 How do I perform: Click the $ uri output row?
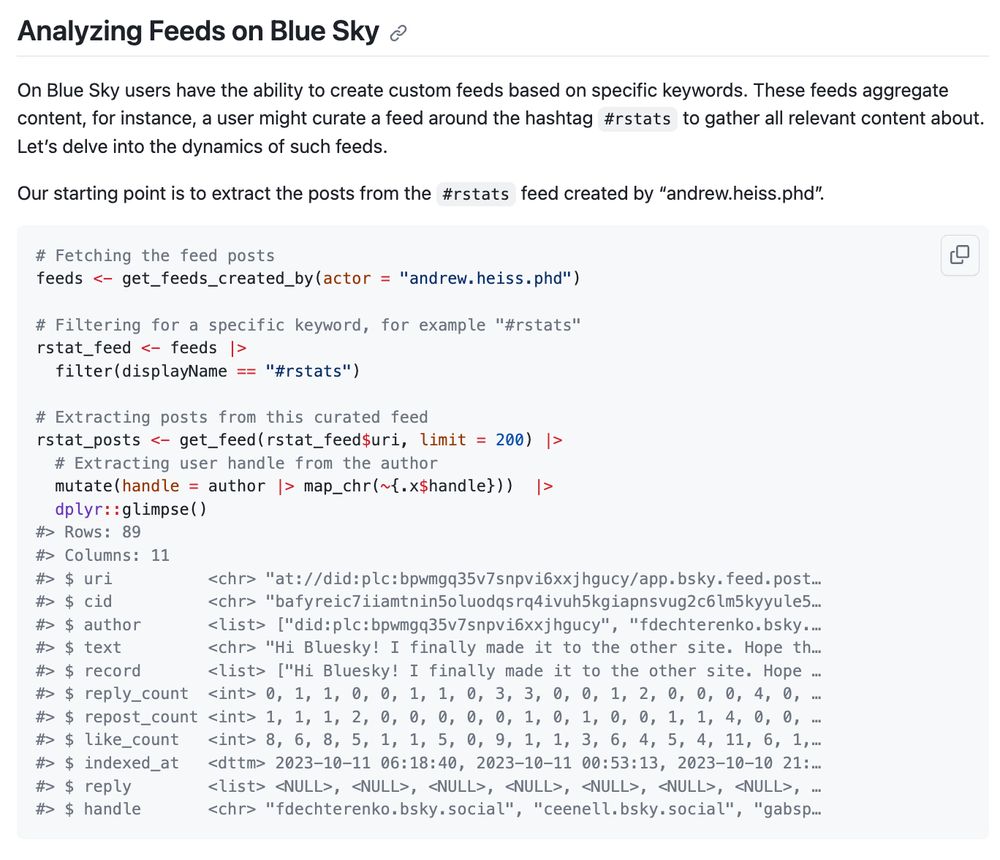point(429,579)
